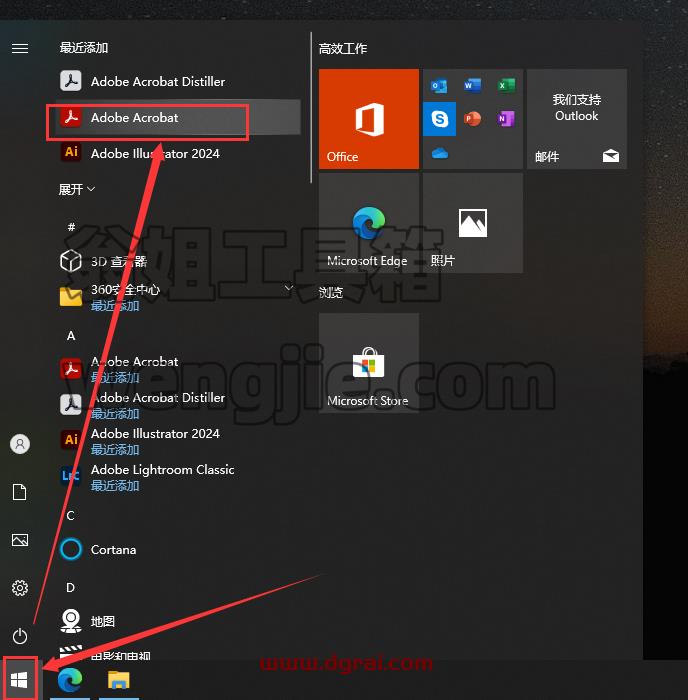This screenshot has width=688, height=700.
Task: Open the Microsoft Edge tile
Action: tap(369, 223)
